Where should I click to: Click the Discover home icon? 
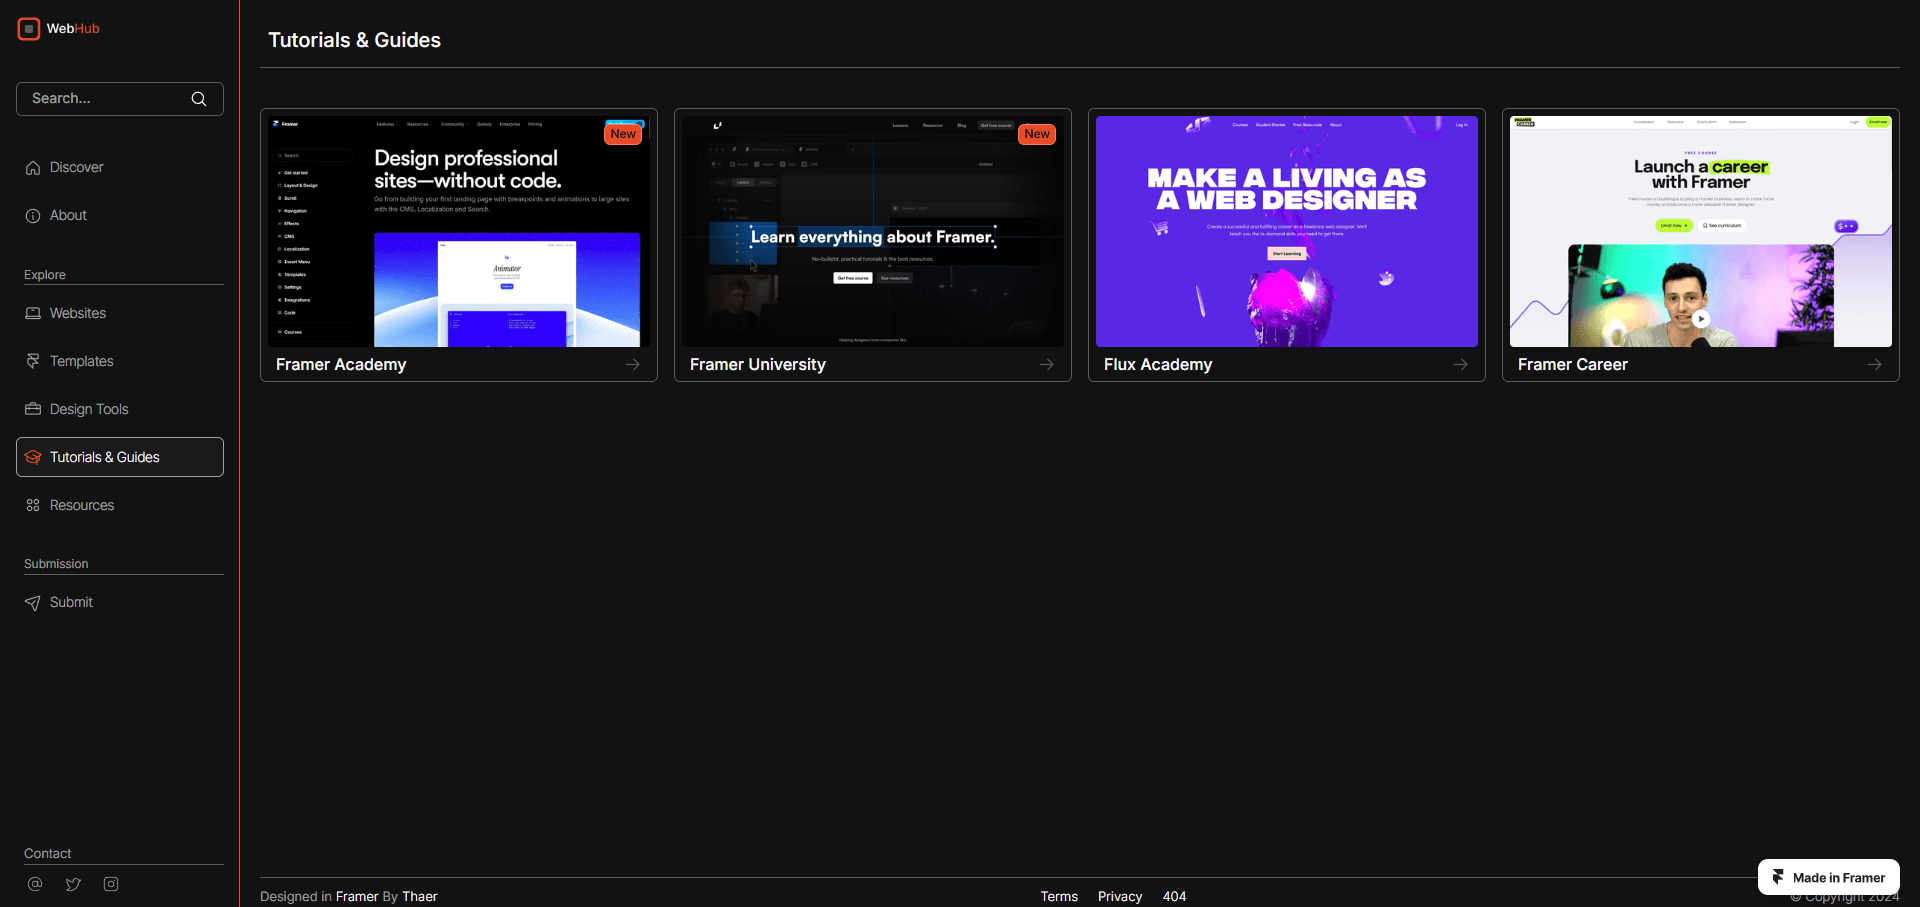pos(33,168)
